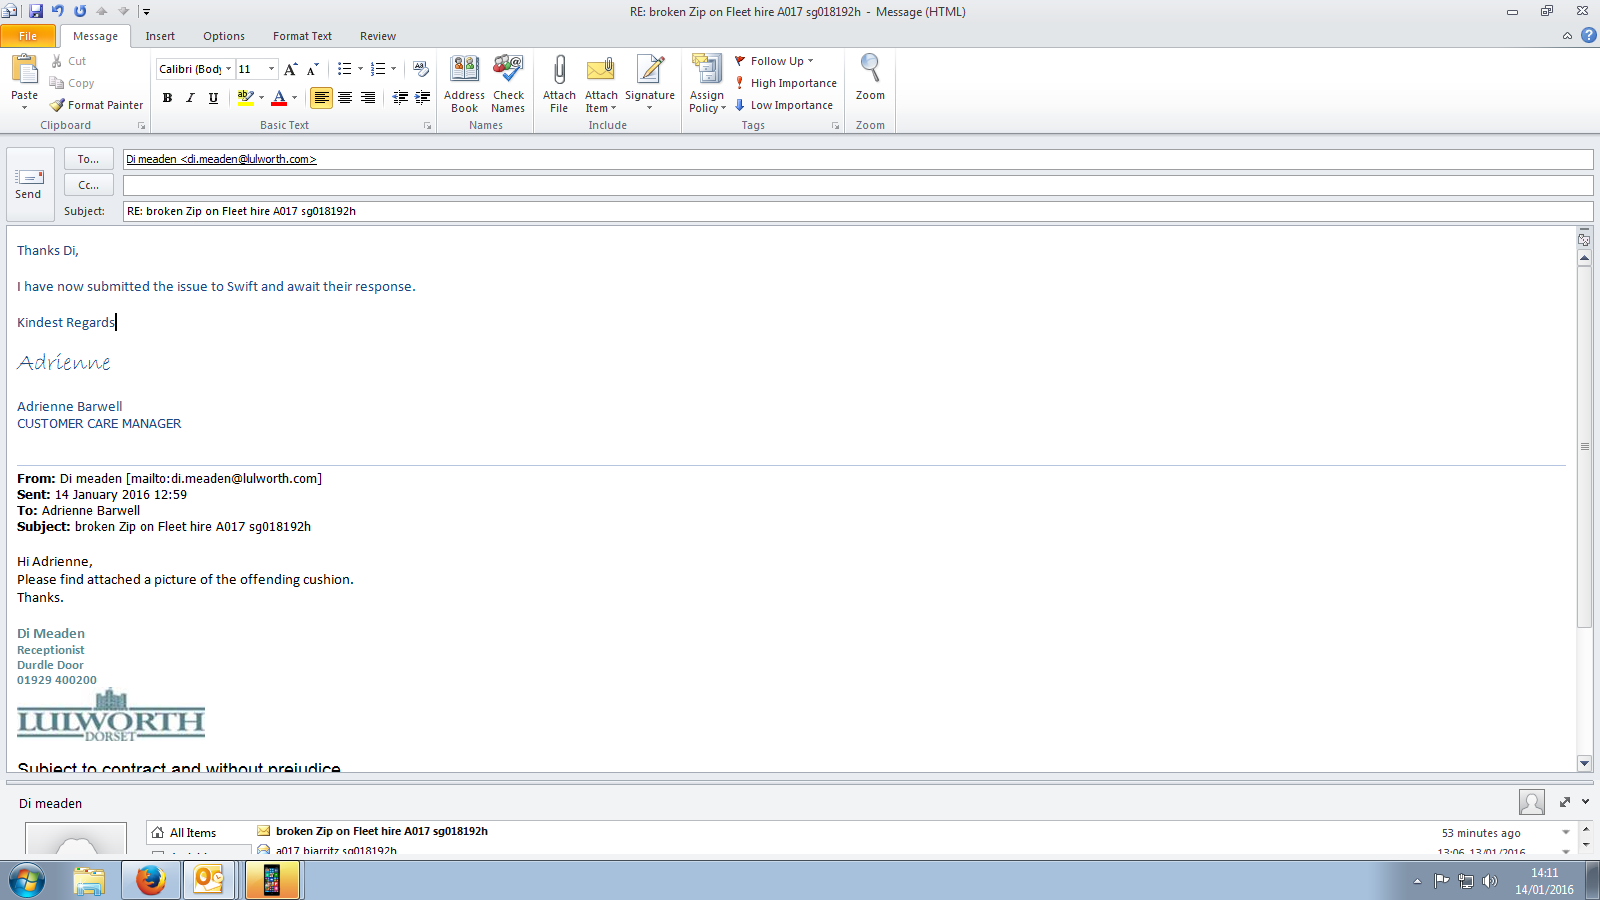Open the Format Text tab
1600x900 pixels.
point(302,36)
